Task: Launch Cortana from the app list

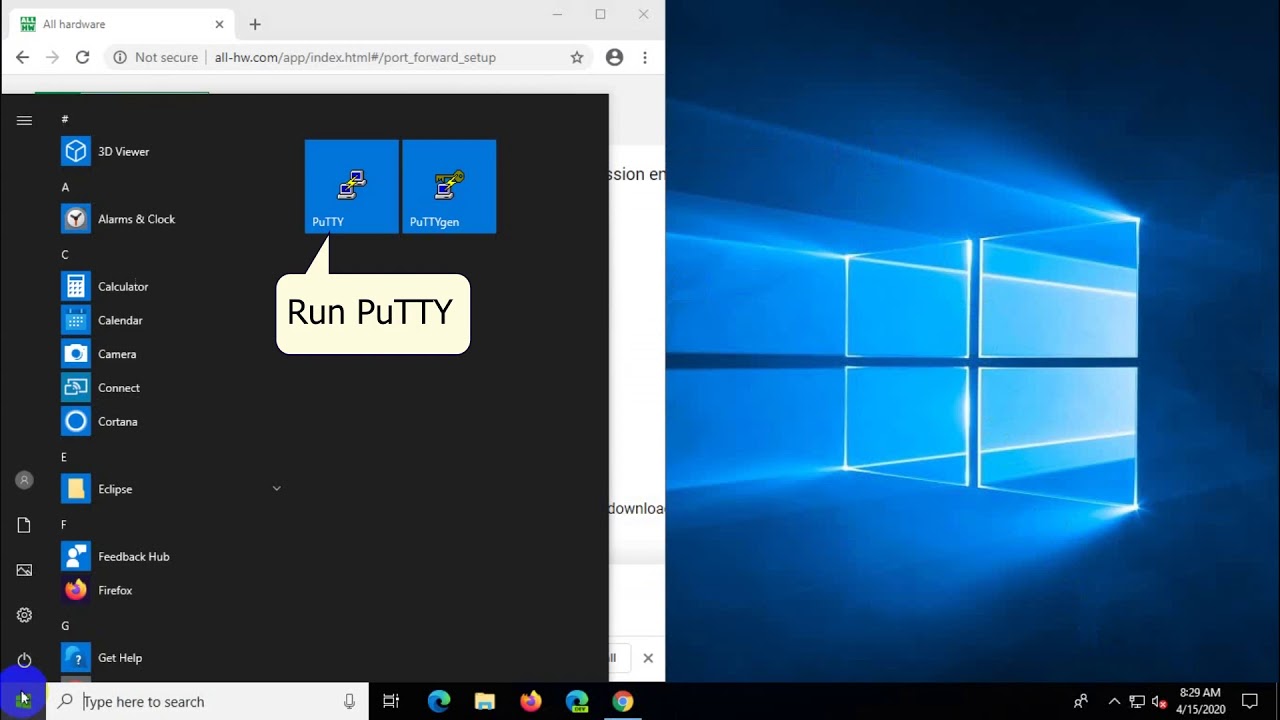Action: 117,422
